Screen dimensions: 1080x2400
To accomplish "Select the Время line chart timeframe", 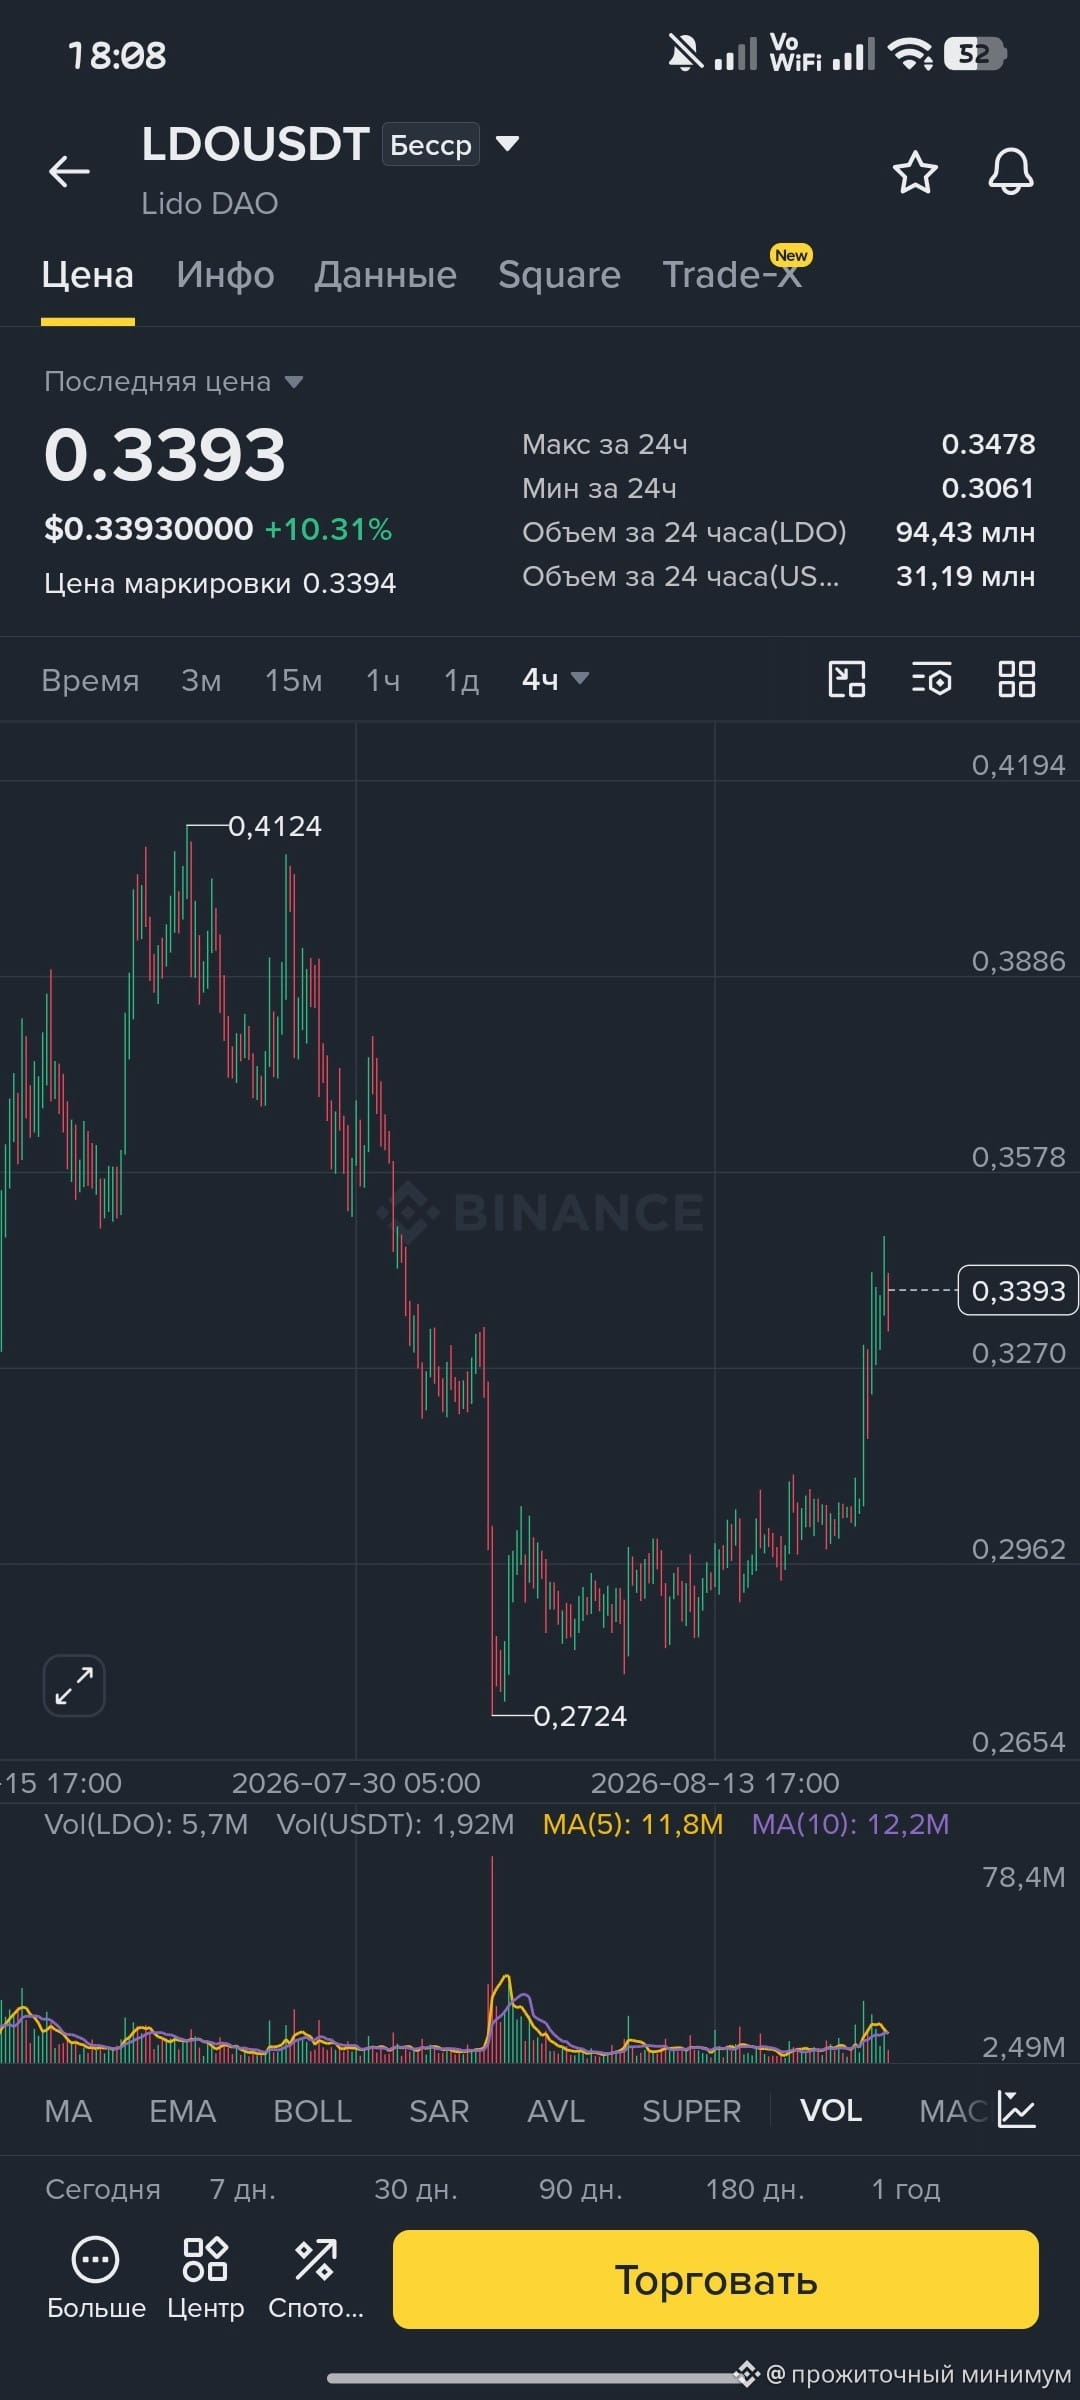I will tap(90, 680).
